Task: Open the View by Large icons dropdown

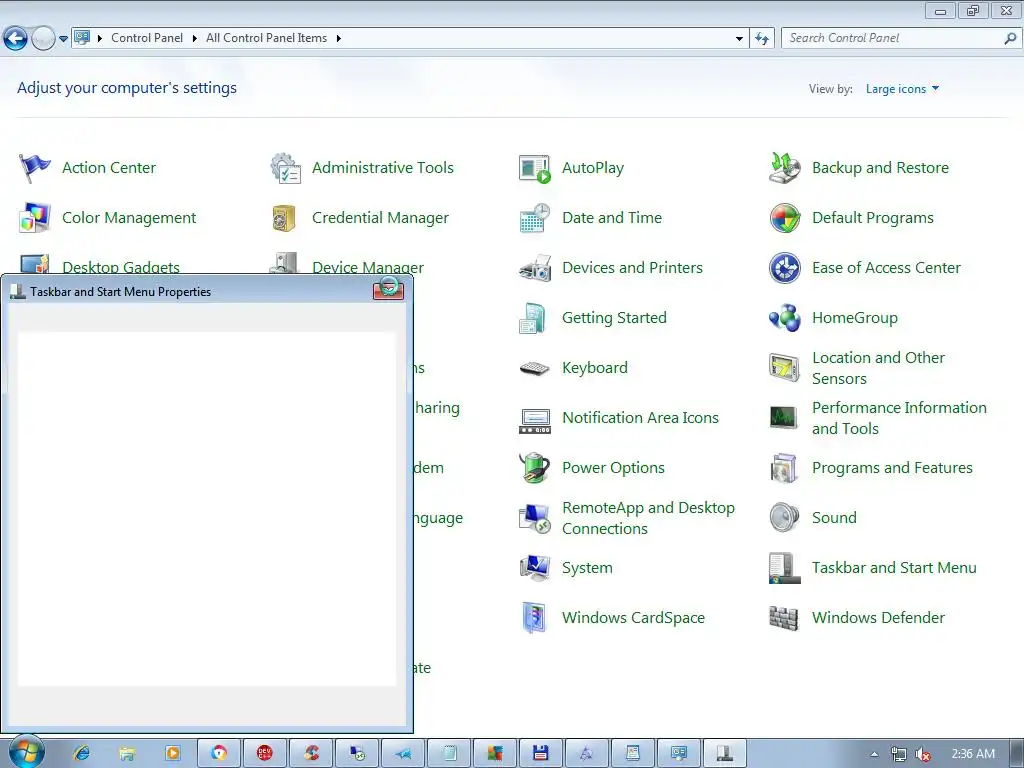Action: tap(903, 89)
